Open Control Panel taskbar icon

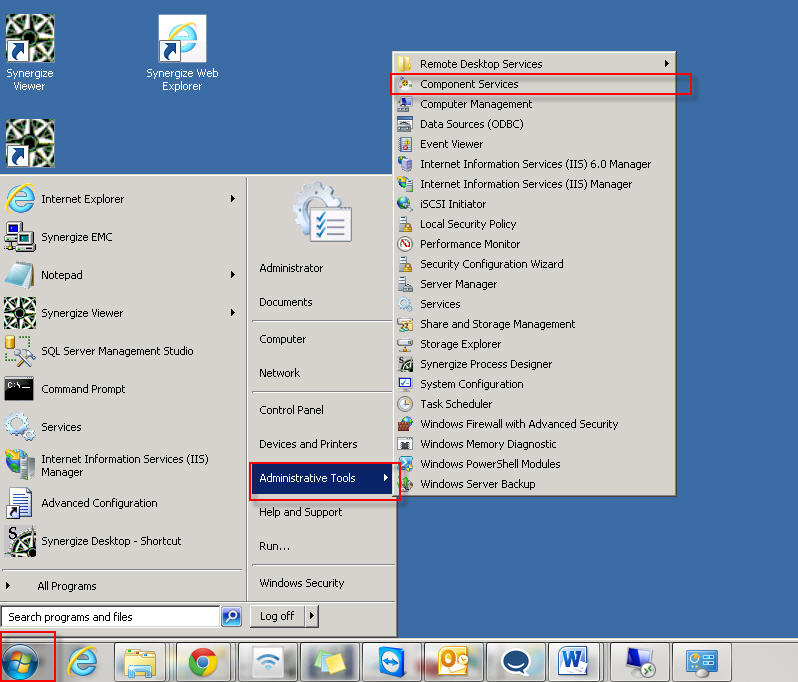click(x=702, y=662)
